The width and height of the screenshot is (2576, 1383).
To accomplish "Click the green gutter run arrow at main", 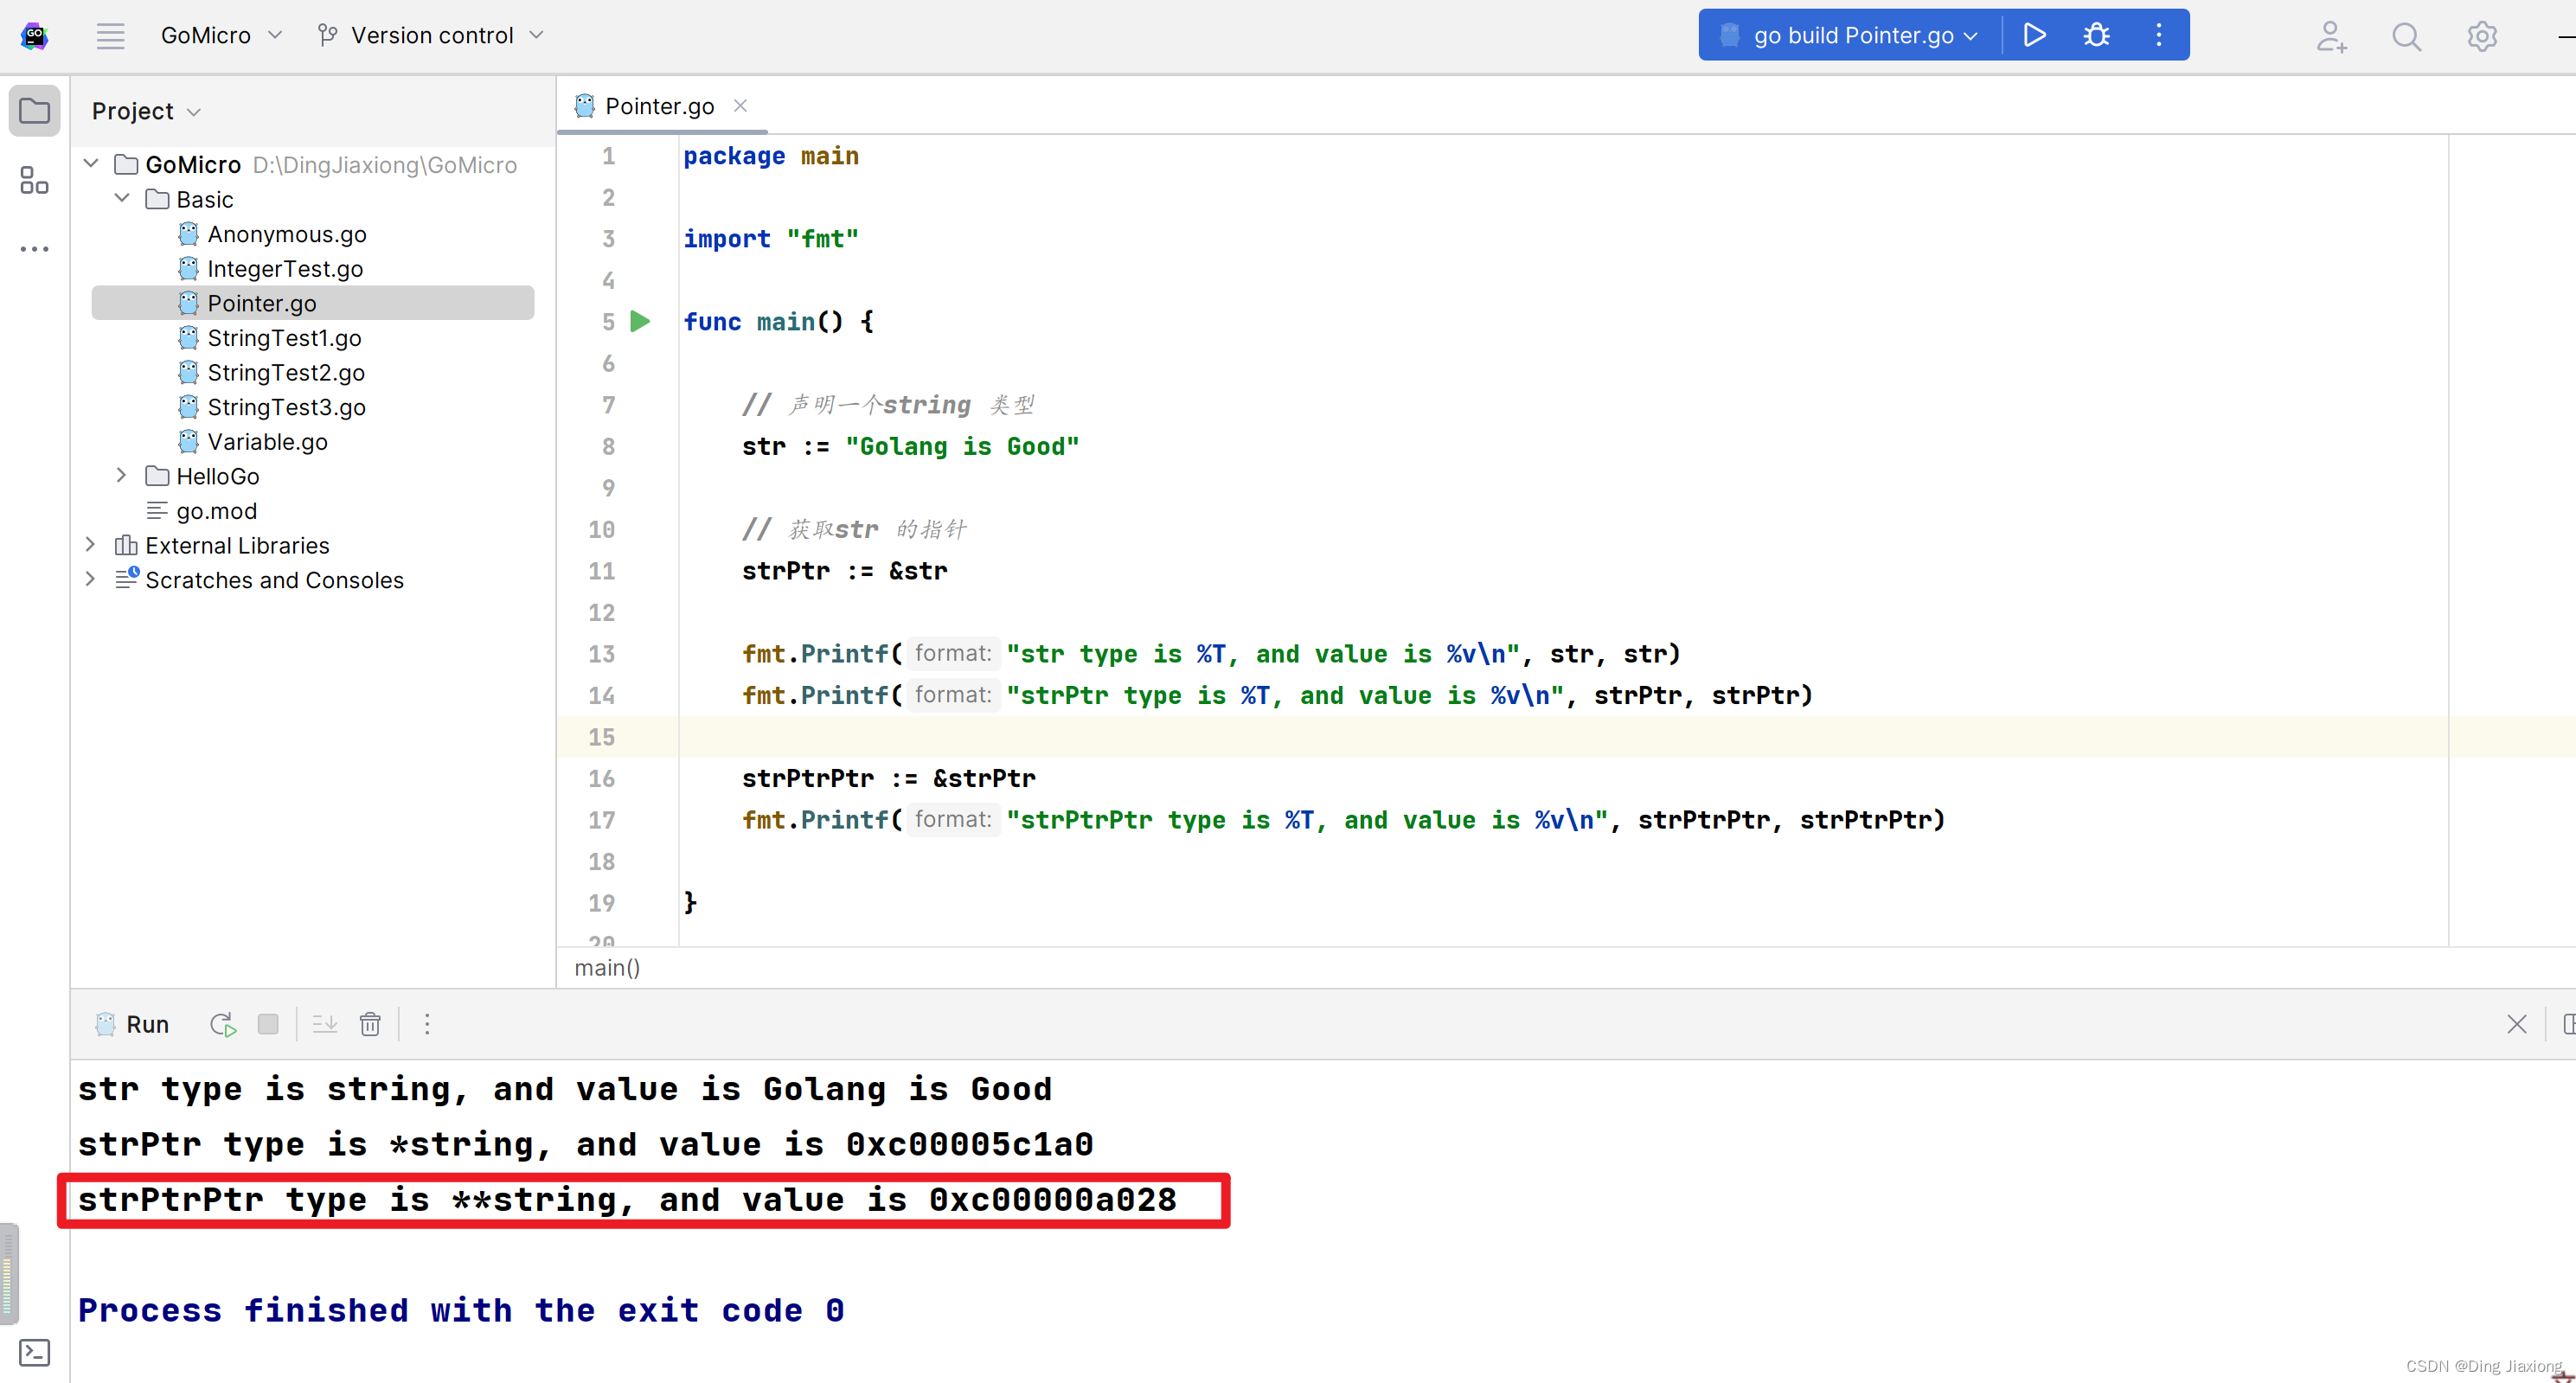I will click(x=640, y=321).
